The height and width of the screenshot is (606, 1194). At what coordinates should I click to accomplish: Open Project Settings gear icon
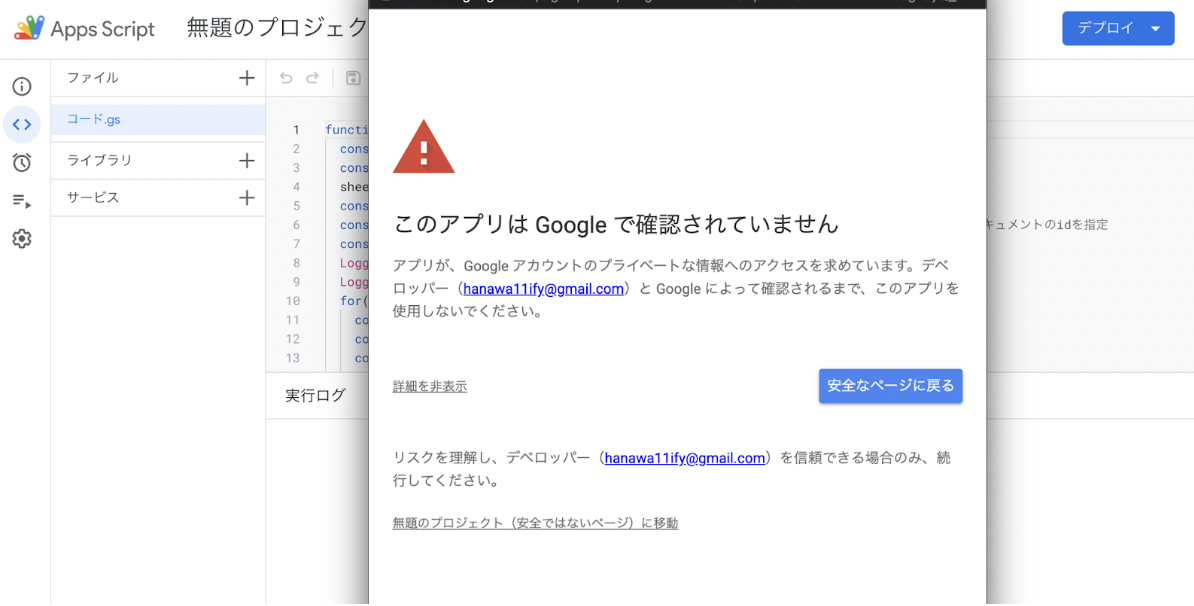click(22, 239)
